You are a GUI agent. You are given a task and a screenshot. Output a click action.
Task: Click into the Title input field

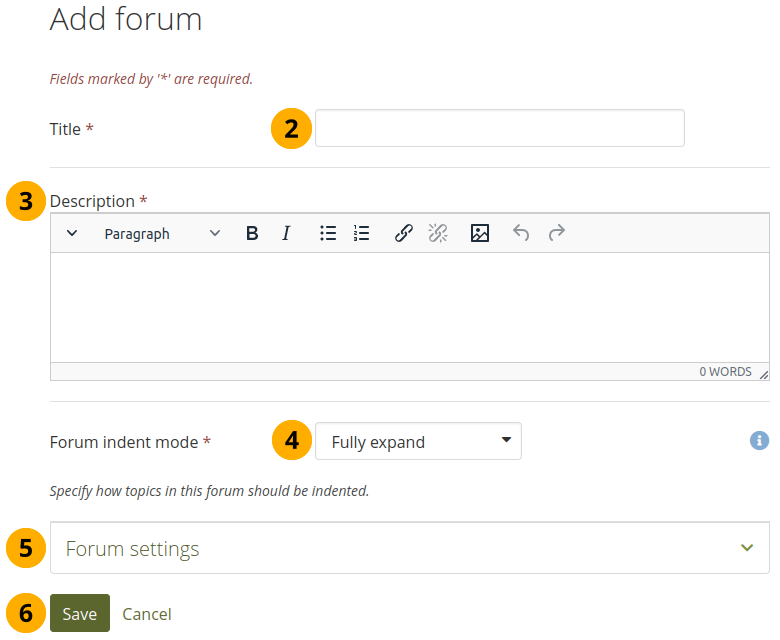point(499,128)
